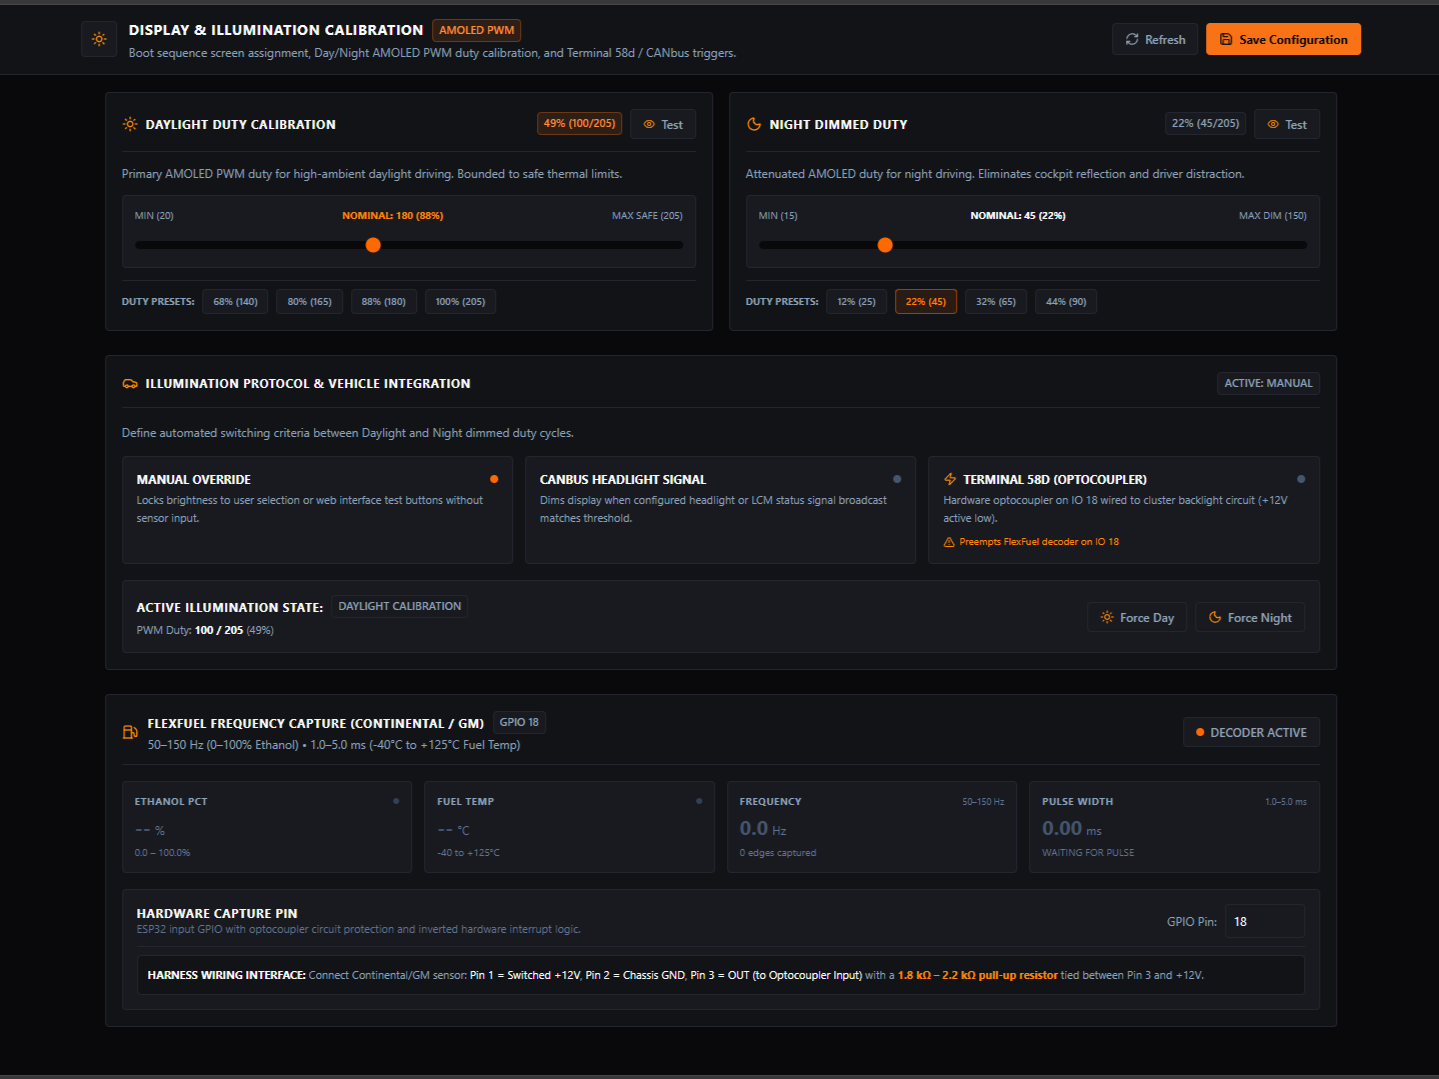Choose the 44% (90) night preset

point(1066,302)
